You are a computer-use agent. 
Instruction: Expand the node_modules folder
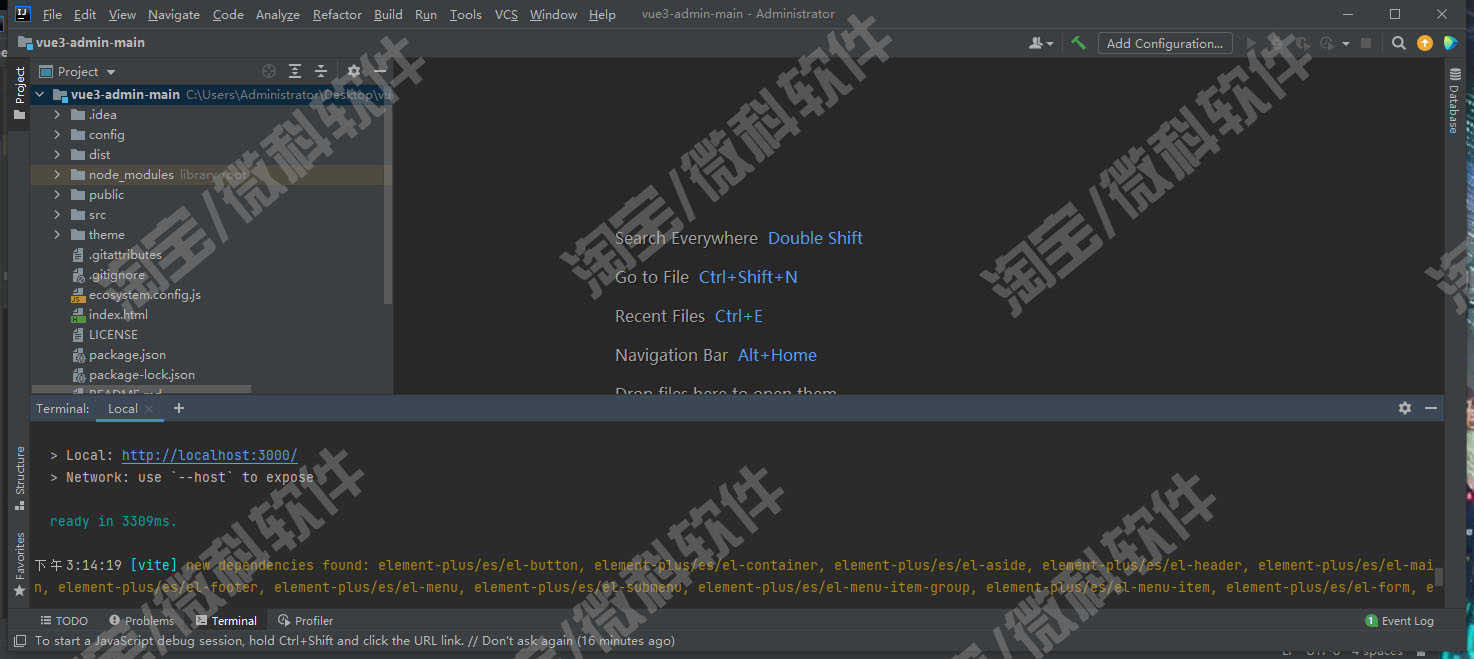click(57, 174)
